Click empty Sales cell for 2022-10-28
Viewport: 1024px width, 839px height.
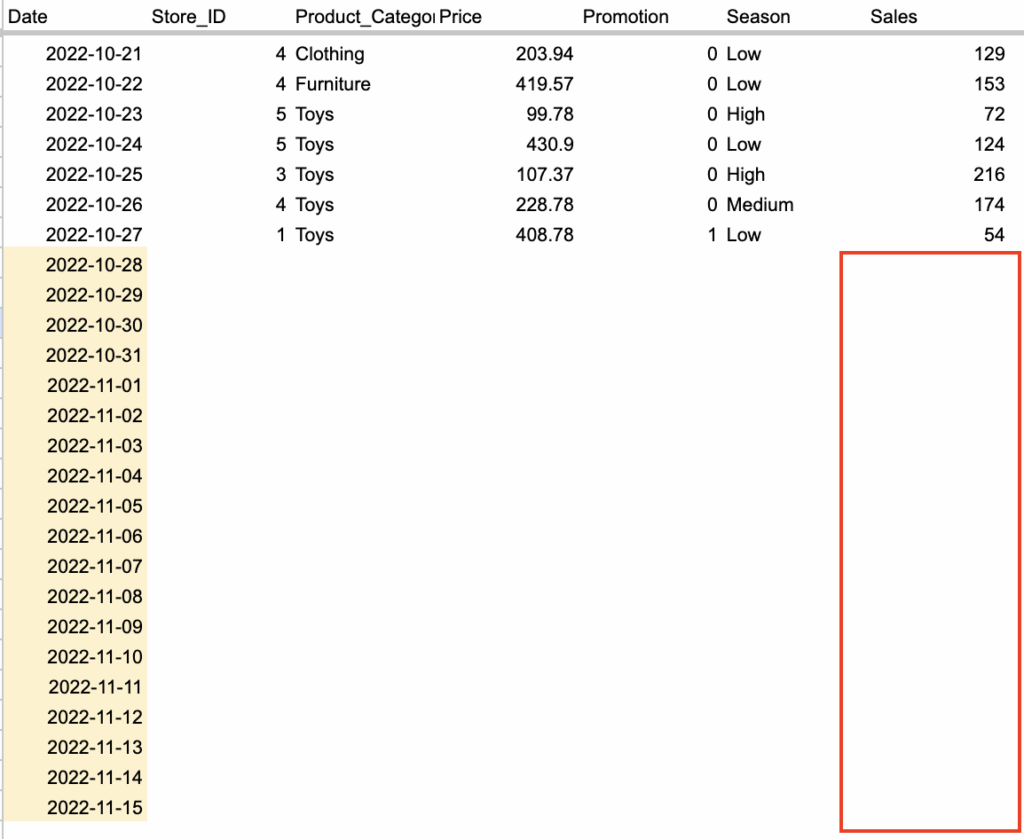point(930,266)
